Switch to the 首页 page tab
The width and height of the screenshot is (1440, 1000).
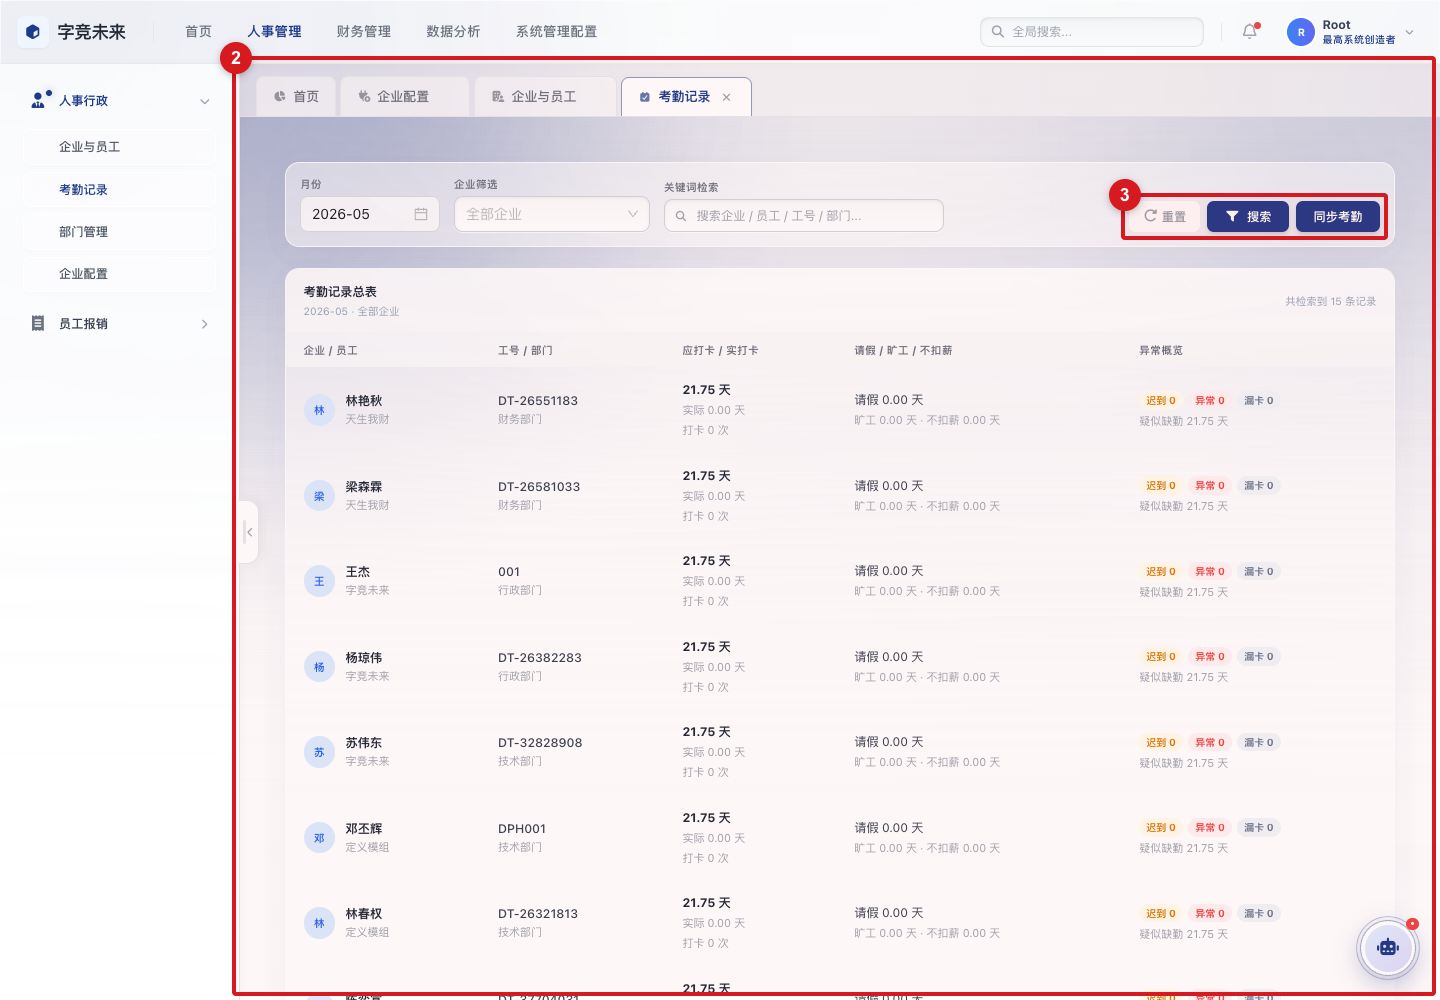coord(297,97)
